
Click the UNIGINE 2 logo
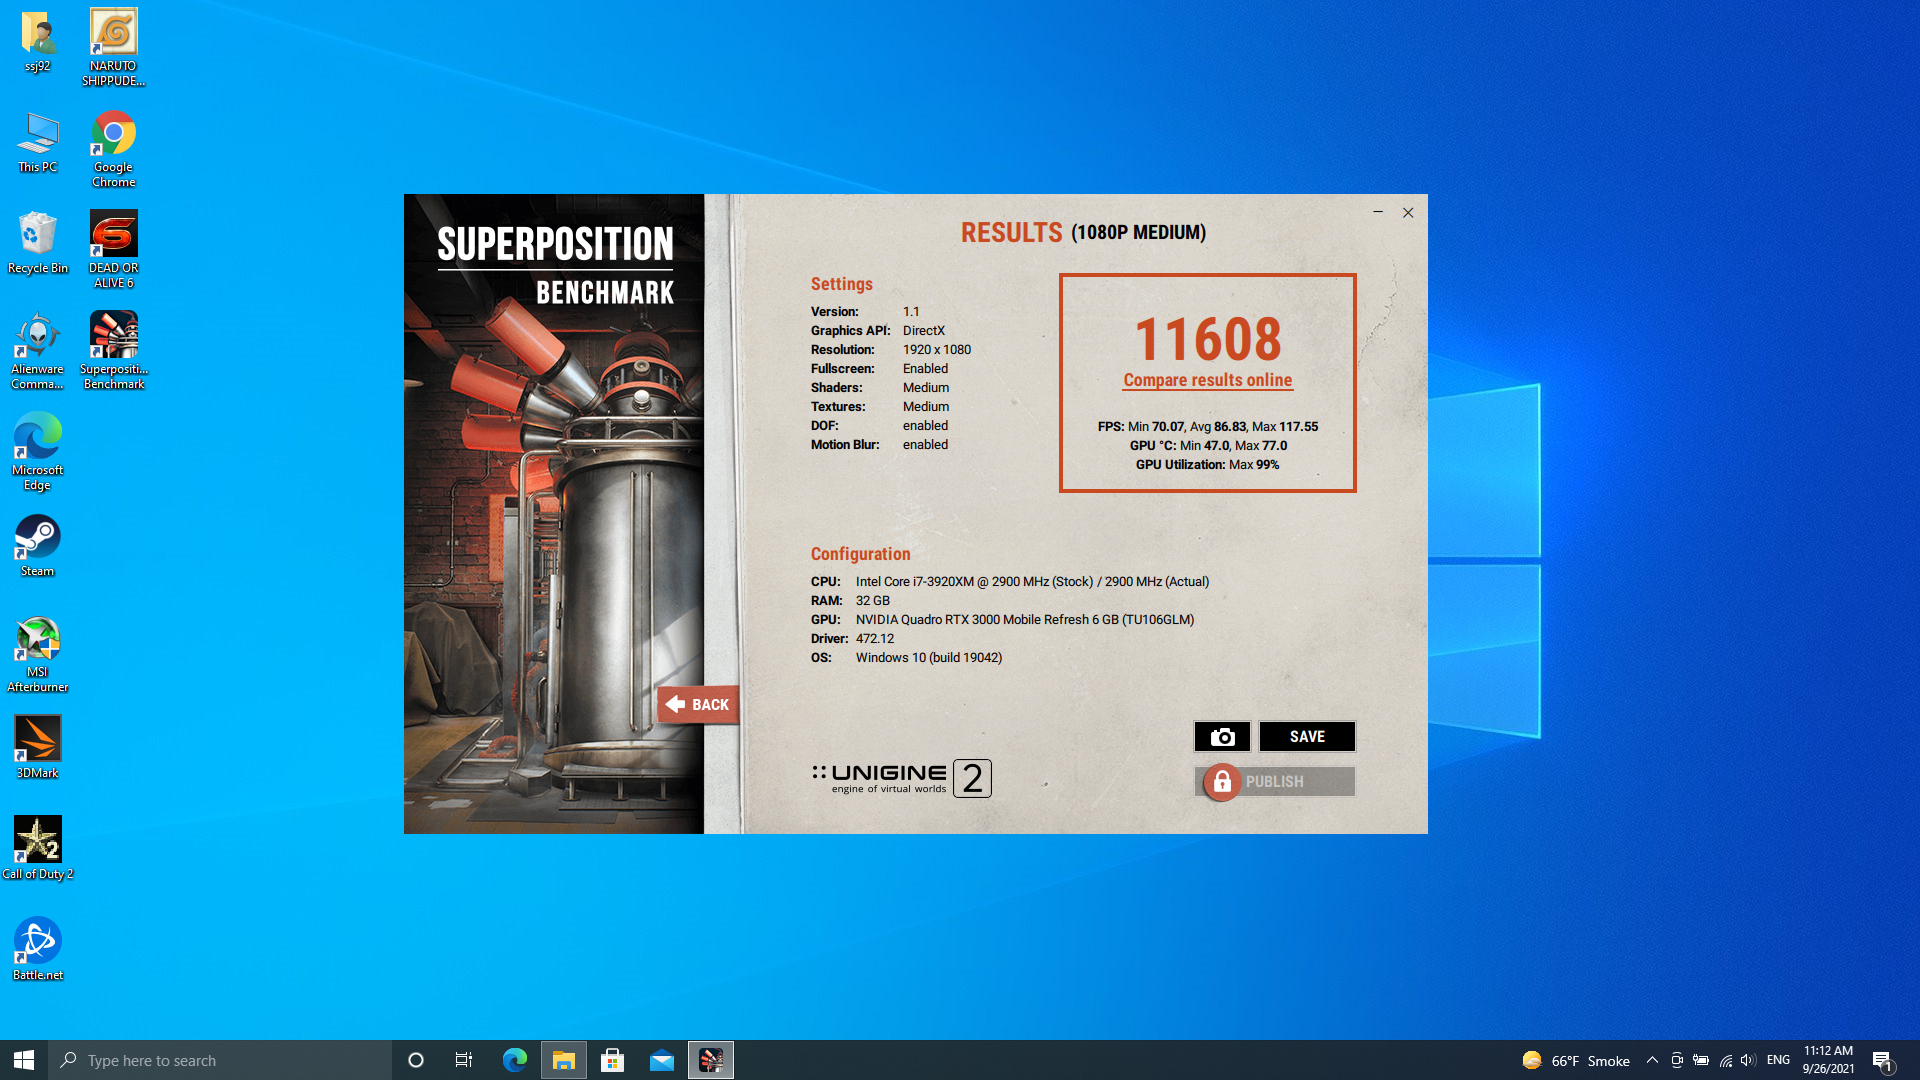click(902, 778)
